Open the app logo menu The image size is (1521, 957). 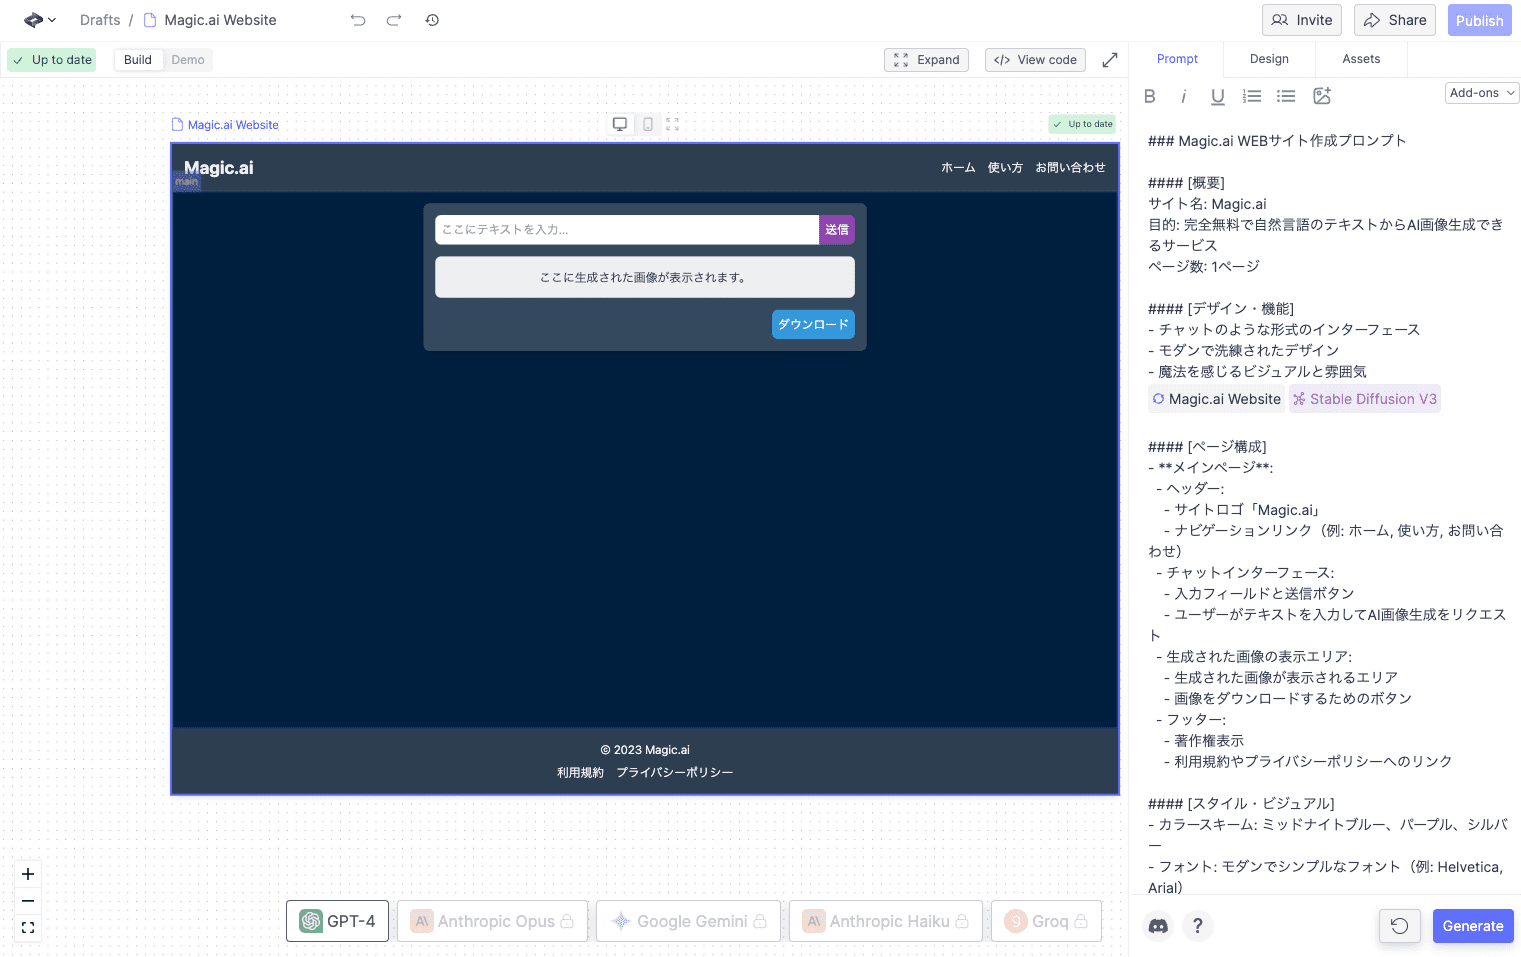39,20
